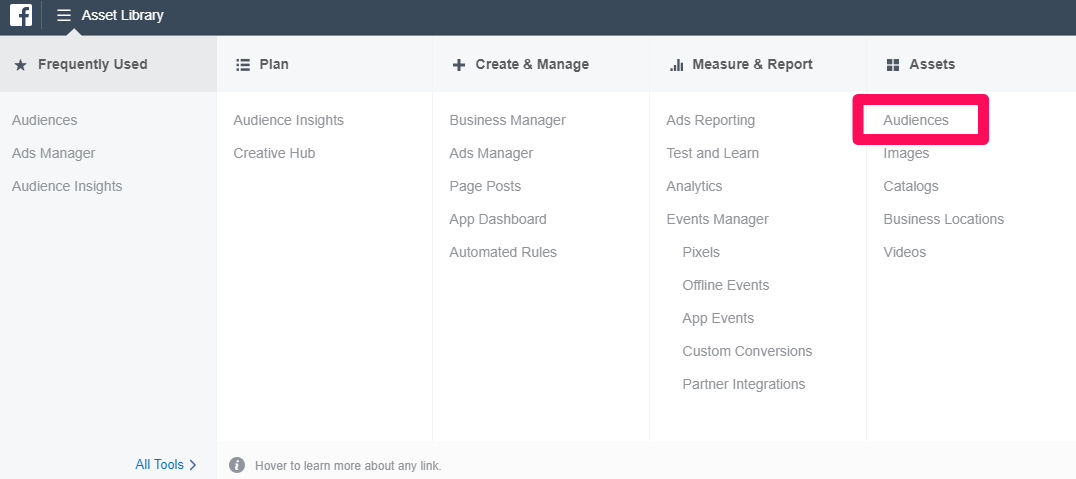Open Partner Integrations
Viewport: 1076px width, 479px height.
point(744,384)
